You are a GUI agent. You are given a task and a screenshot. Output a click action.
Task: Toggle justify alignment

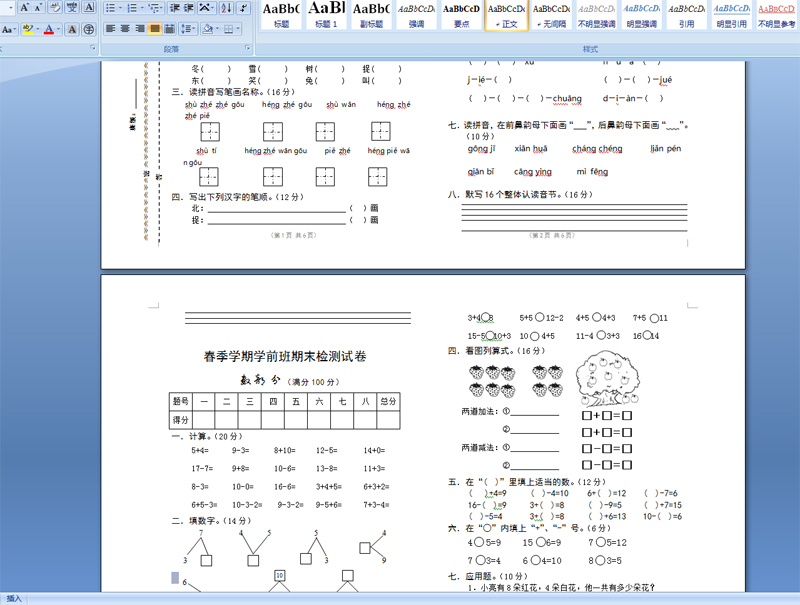click(155, 29)
